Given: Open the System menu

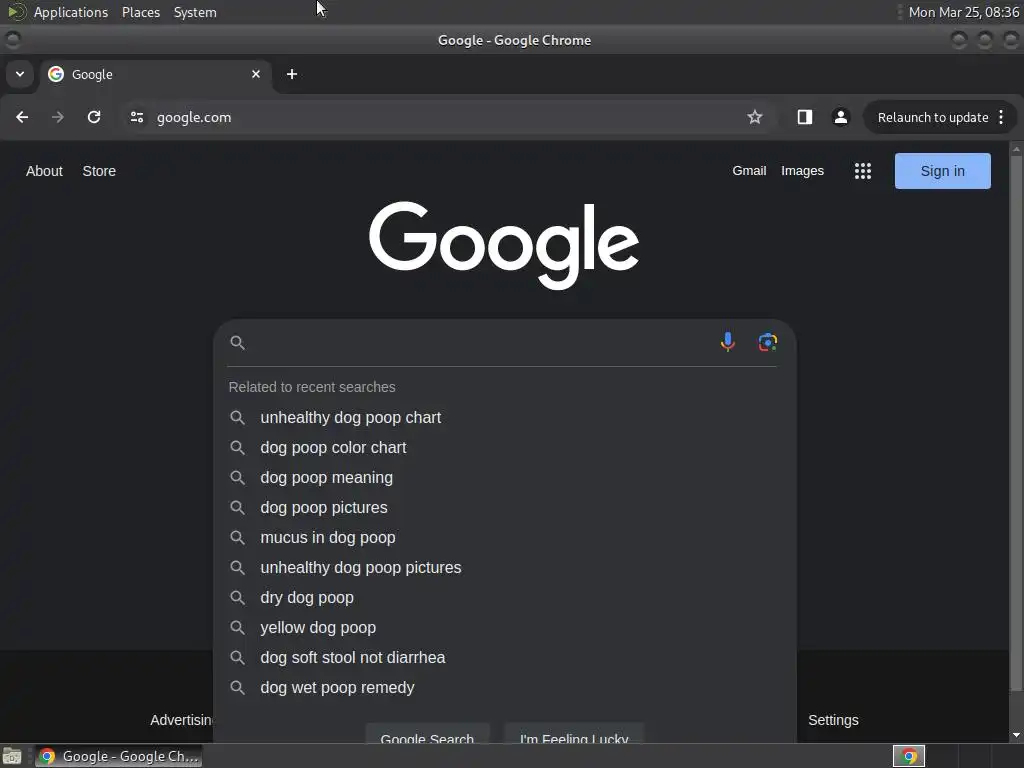Looking at the screenshot, I should (x=195, y=12).
